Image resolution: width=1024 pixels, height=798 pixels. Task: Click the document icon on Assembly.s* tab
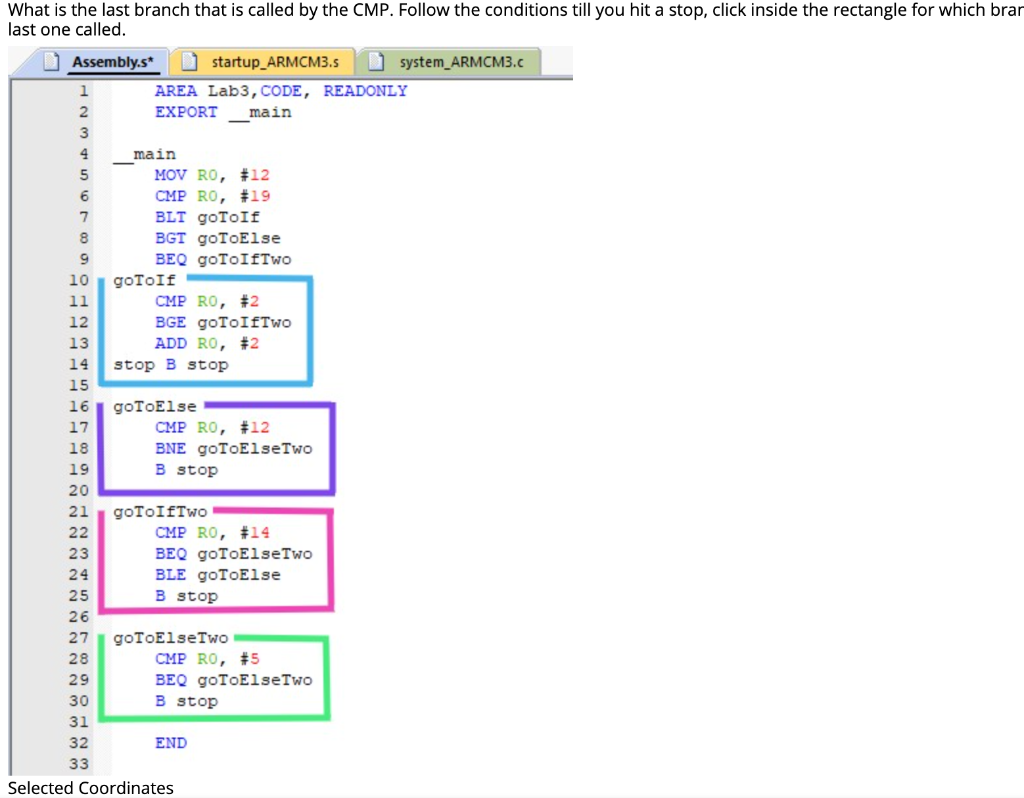click(x=52, y=61)
